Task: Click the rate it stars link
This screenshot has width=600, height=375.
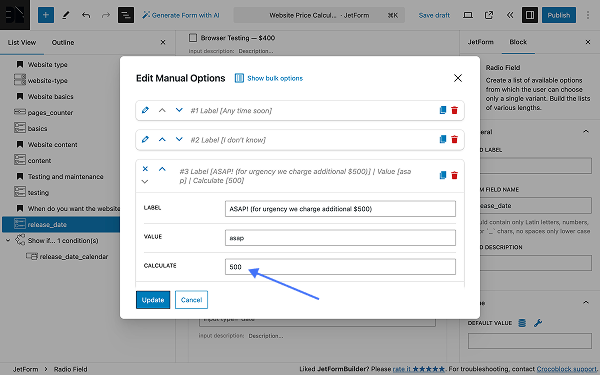Action: 419,369
